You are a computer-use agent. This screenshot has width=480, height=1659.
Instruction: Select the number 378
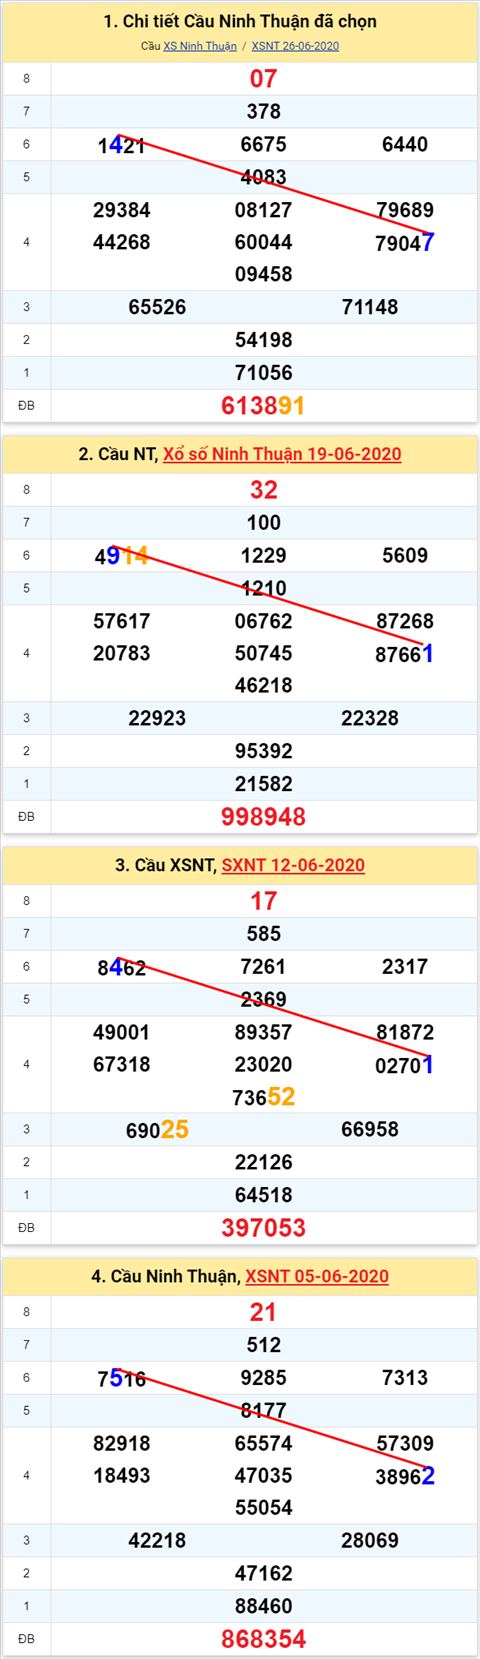click(264, 112)
